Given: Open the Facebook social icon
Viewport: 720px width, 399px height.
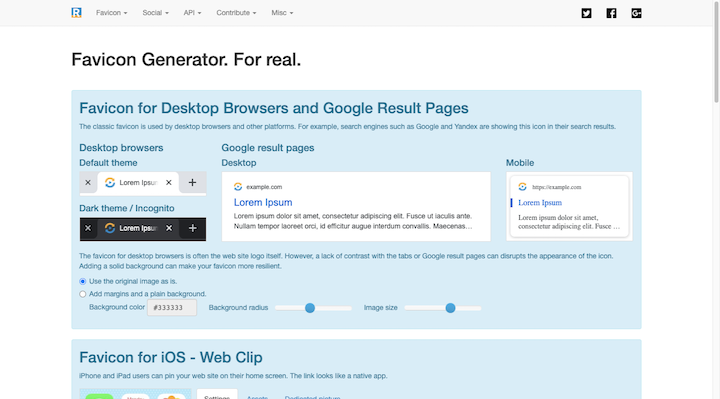Looking at the screenshot, I should coord(611,13).
